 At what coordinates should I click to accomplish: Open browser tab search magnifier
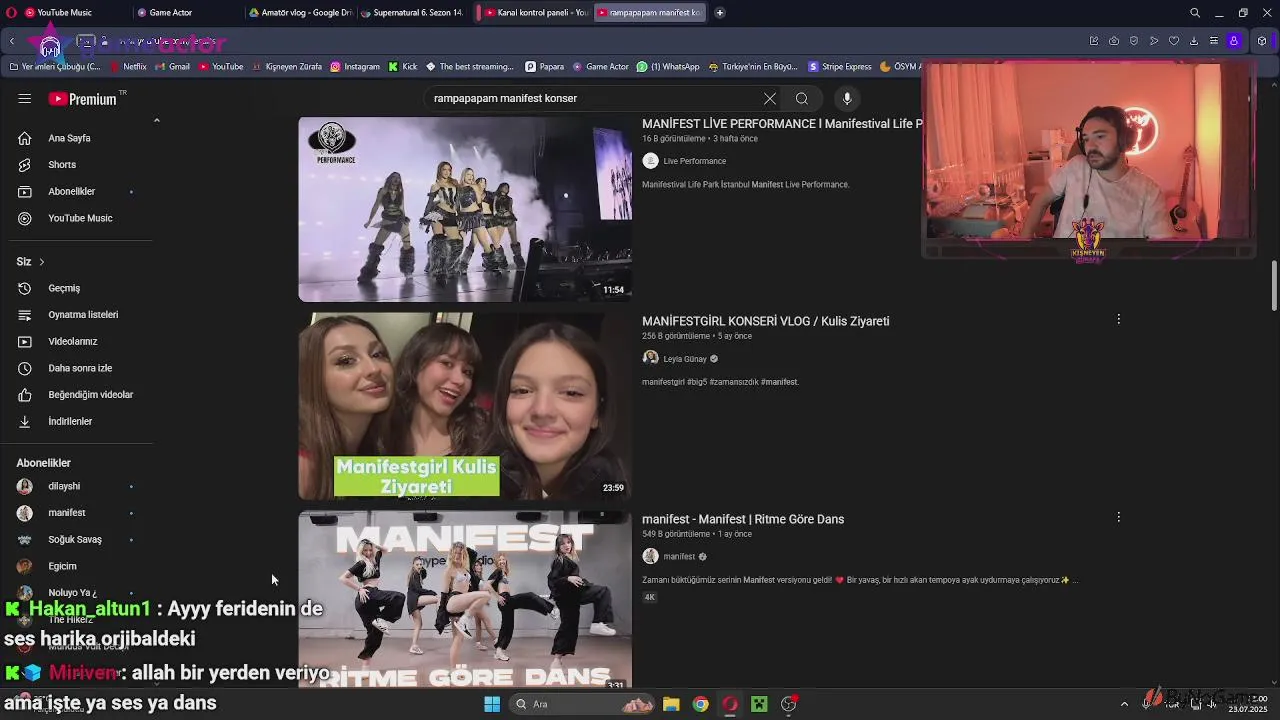1194,13
